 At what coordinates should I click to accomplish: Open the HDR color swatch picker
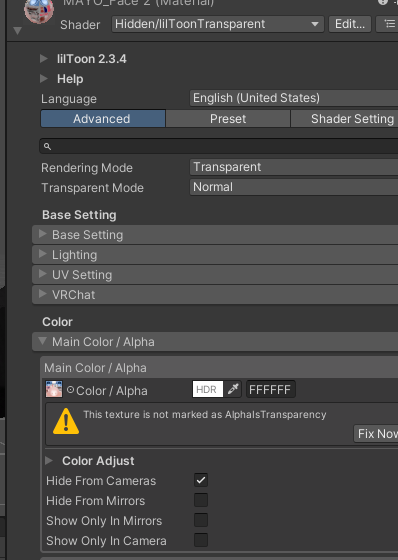tap(208, 389)
